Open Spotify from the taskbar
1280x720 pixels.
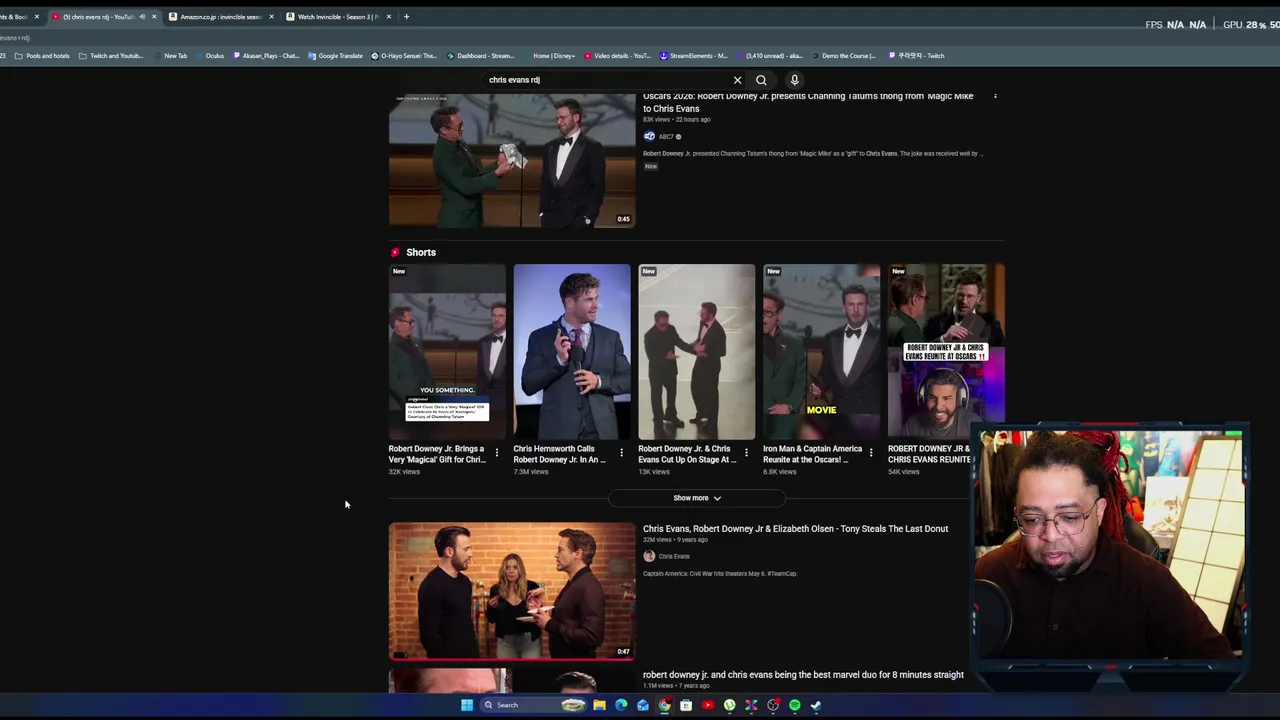click(795, 705)
